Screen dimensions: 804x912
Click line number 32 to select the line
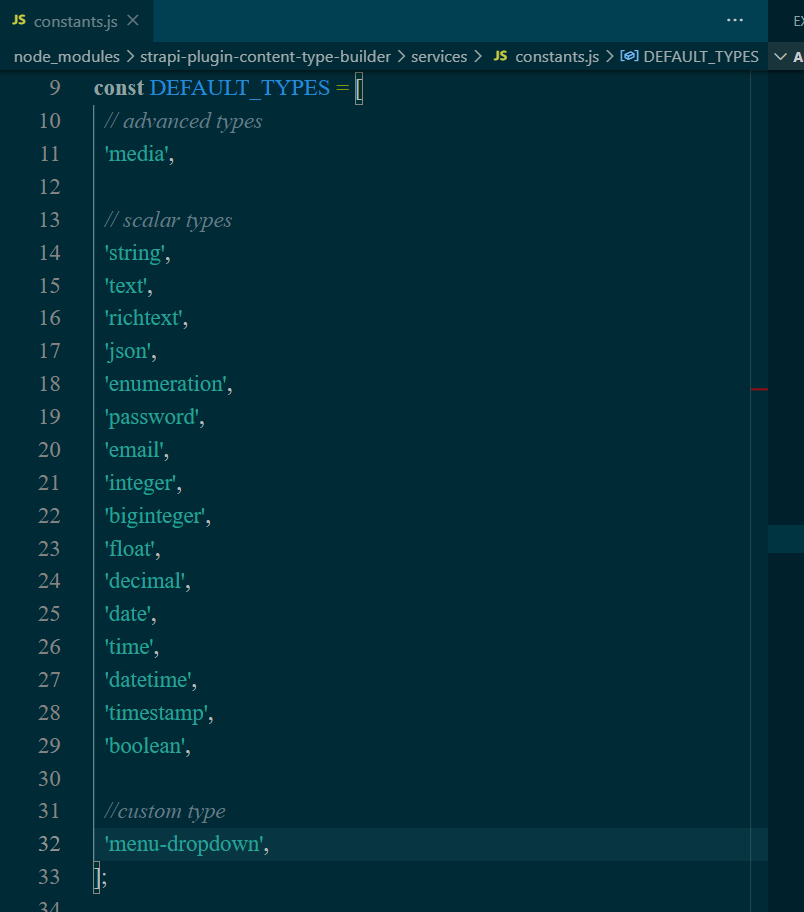49,844
